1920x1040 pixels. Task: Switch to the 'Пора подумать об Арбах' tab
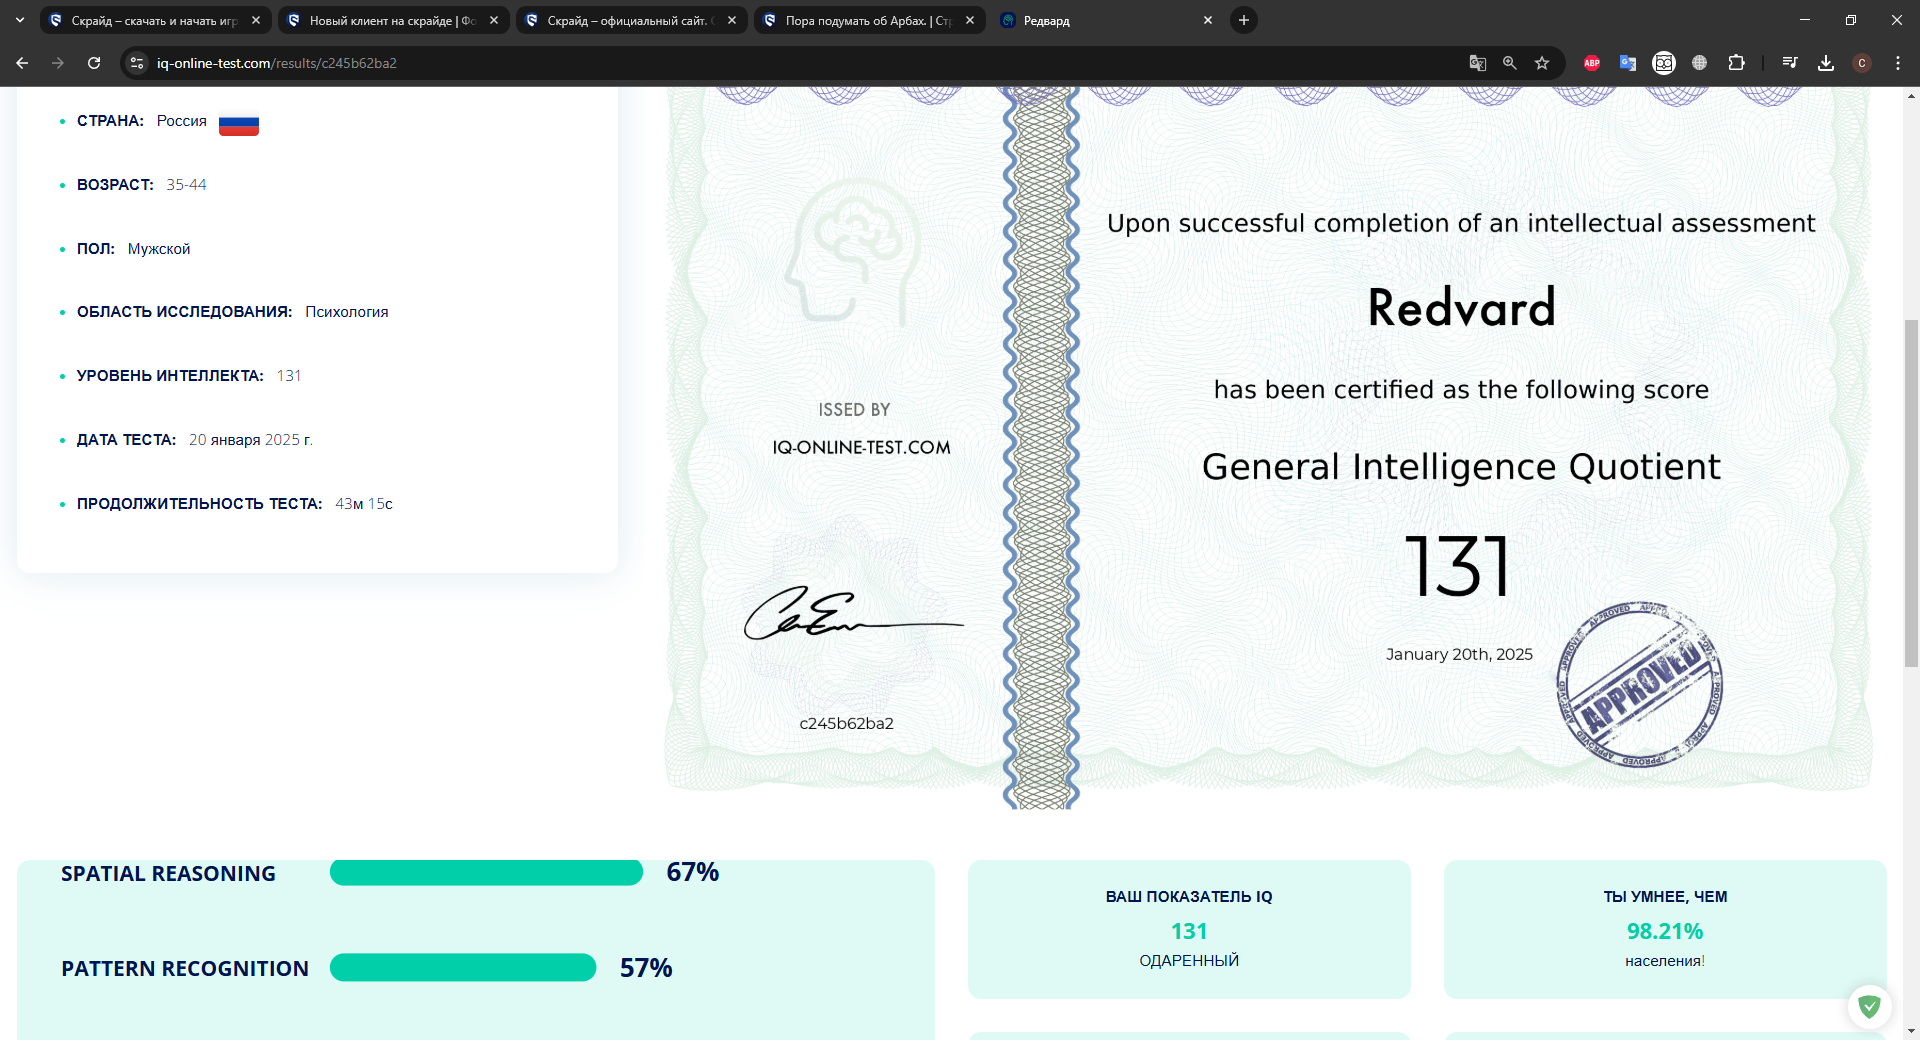click(x=857, y=20)
